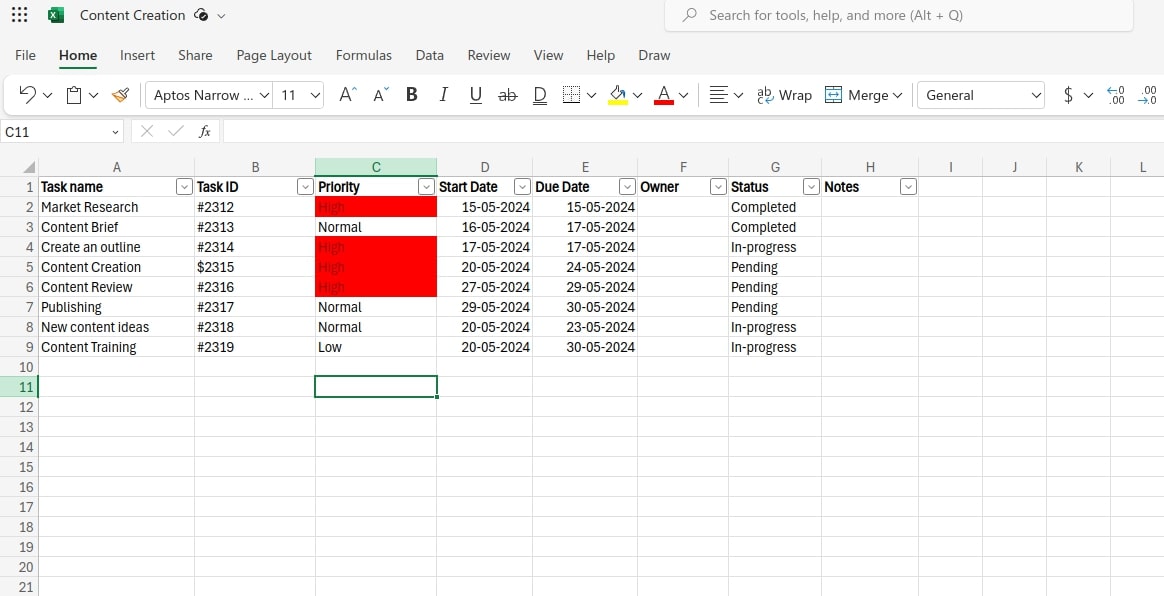The width and height of the screenshot is (1164, 596).
Task: Switch to the Page Layout tab
Action: (x=274, y=55)
